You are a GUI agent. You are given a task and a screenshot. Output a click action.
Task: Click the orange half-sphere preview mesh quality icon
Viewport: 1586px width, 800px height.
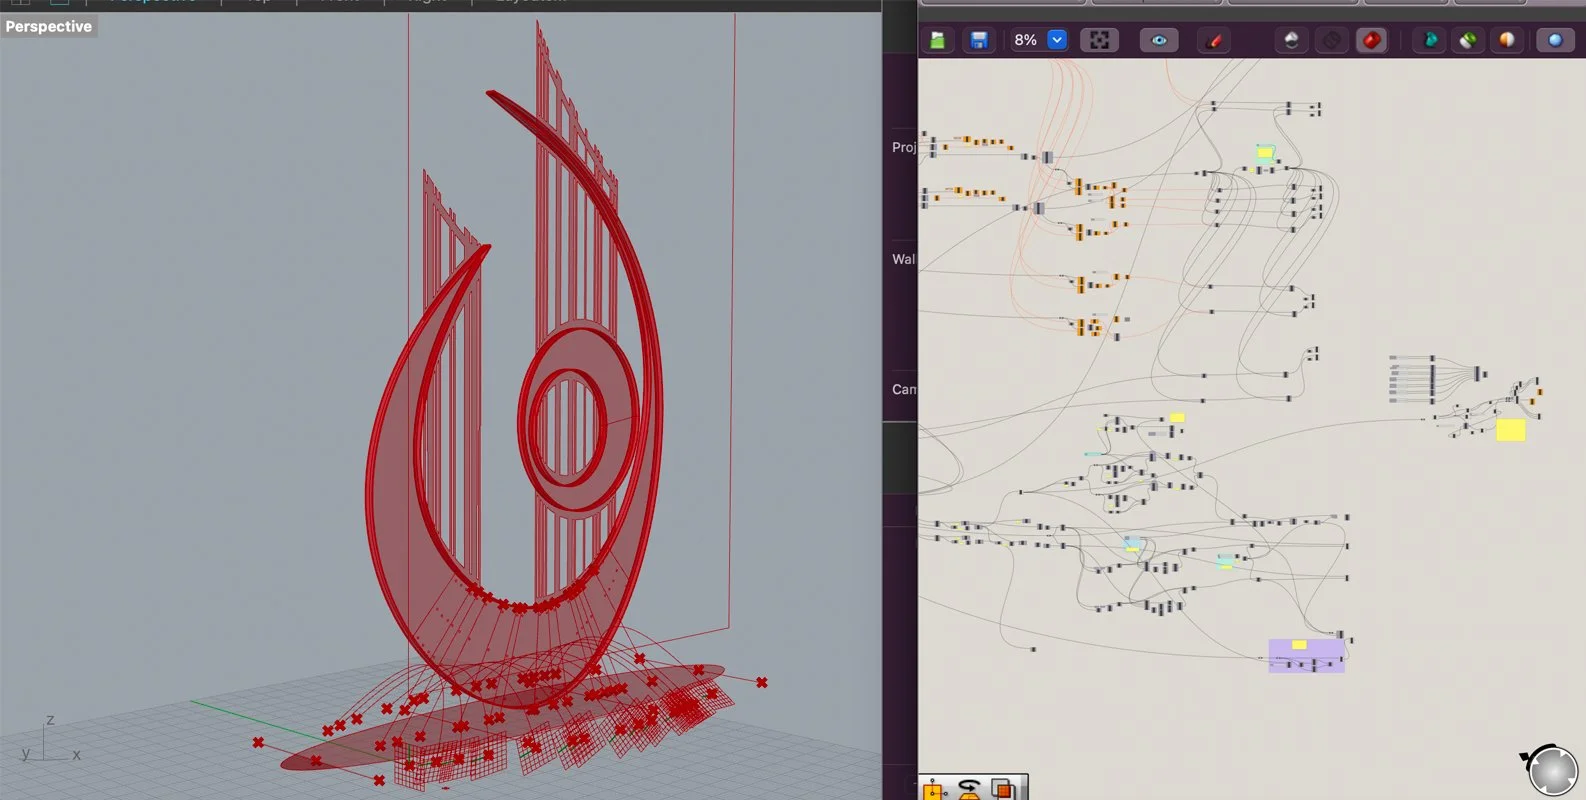point(1506,40)
